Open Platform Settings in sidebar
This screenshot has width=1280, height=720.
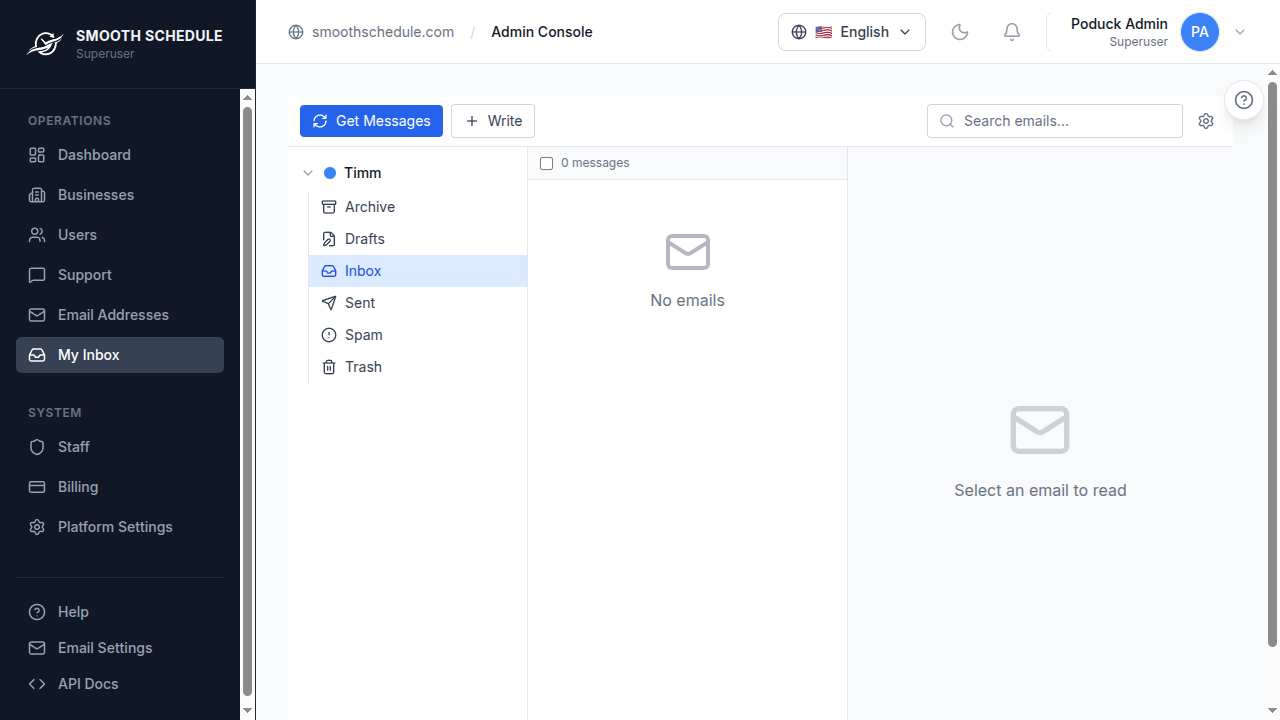[115, 527]
